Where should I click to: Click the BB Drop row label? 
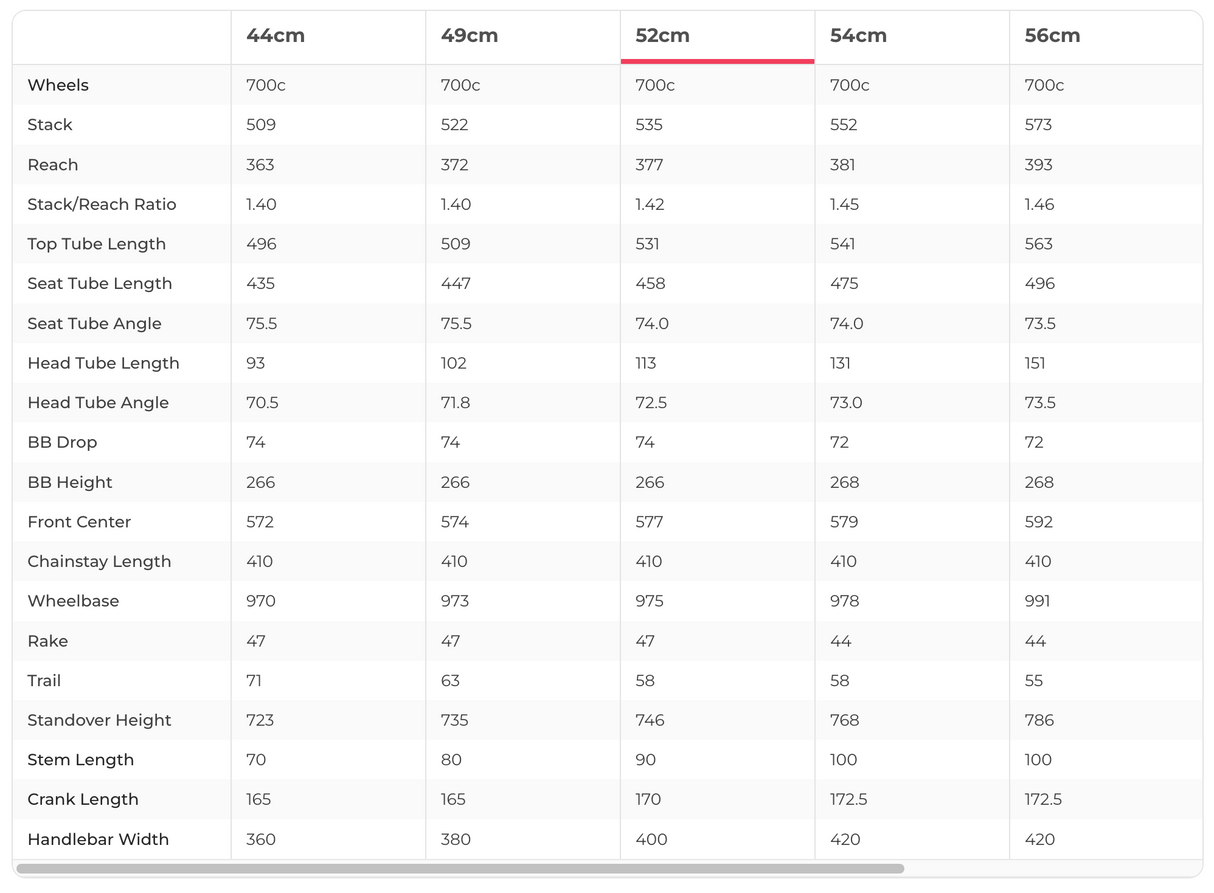coord(62,442)
